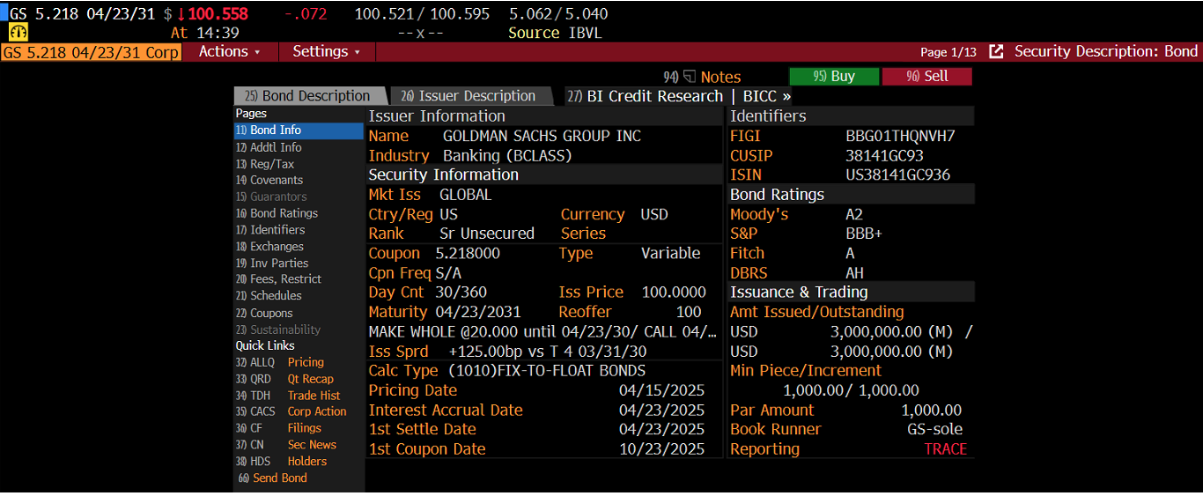1203x493 pixels.
Task: Select the Bond Description tab
Action: pos(307,96)
